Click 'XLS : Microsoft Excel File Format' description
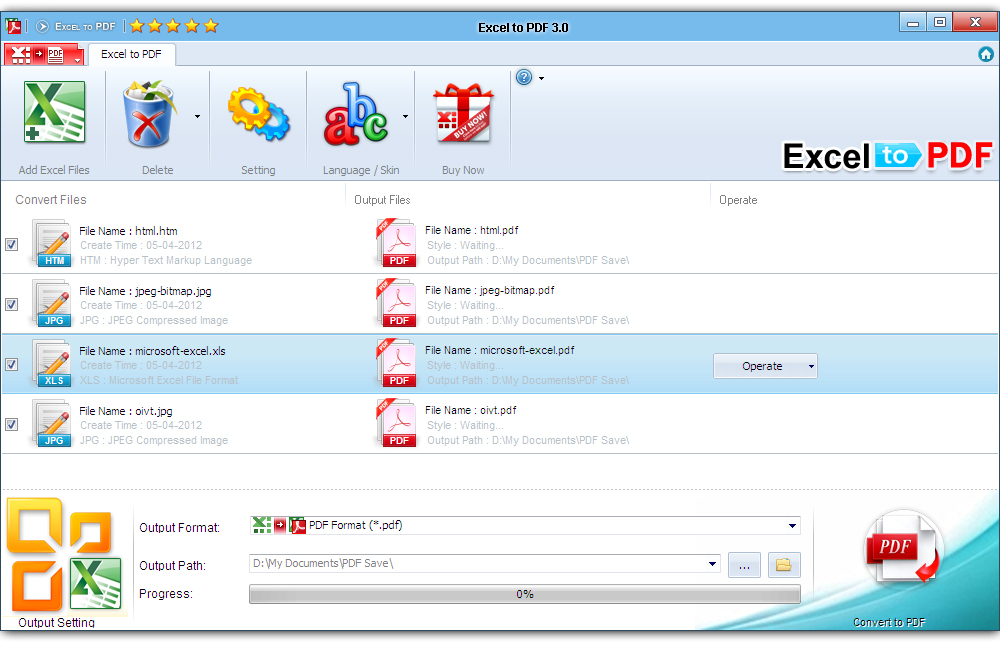Screen dimensions: 1000x650 159,380
